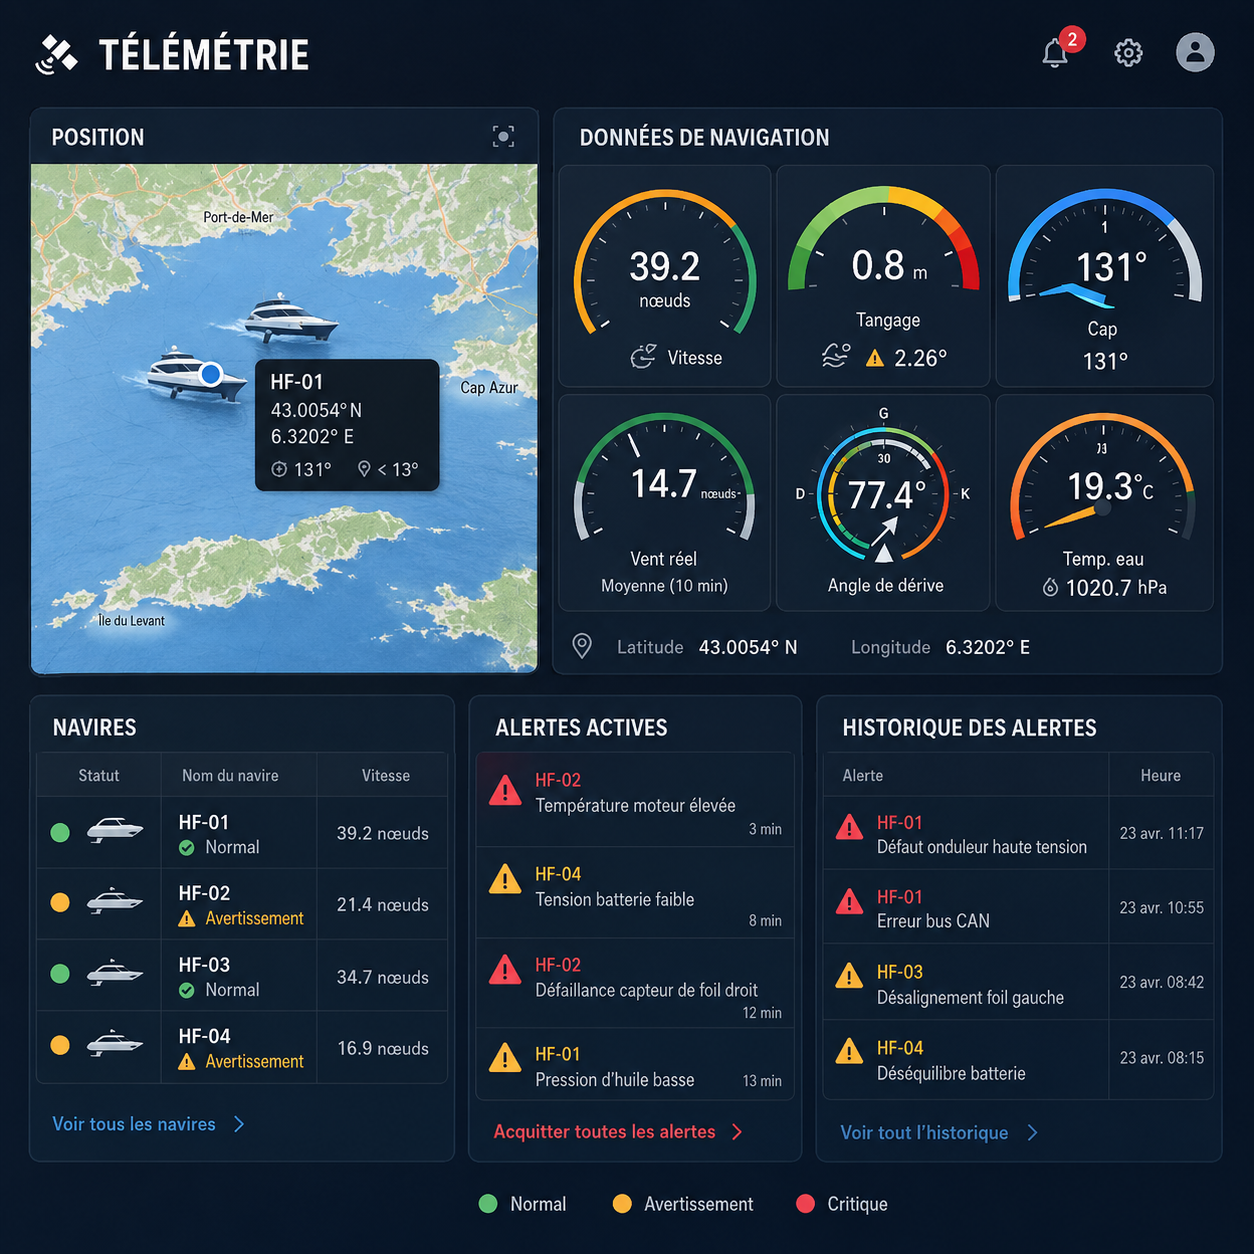Click HF-01 green status dot
The width and height of the screenshot is (1254, 1254).
60,832
